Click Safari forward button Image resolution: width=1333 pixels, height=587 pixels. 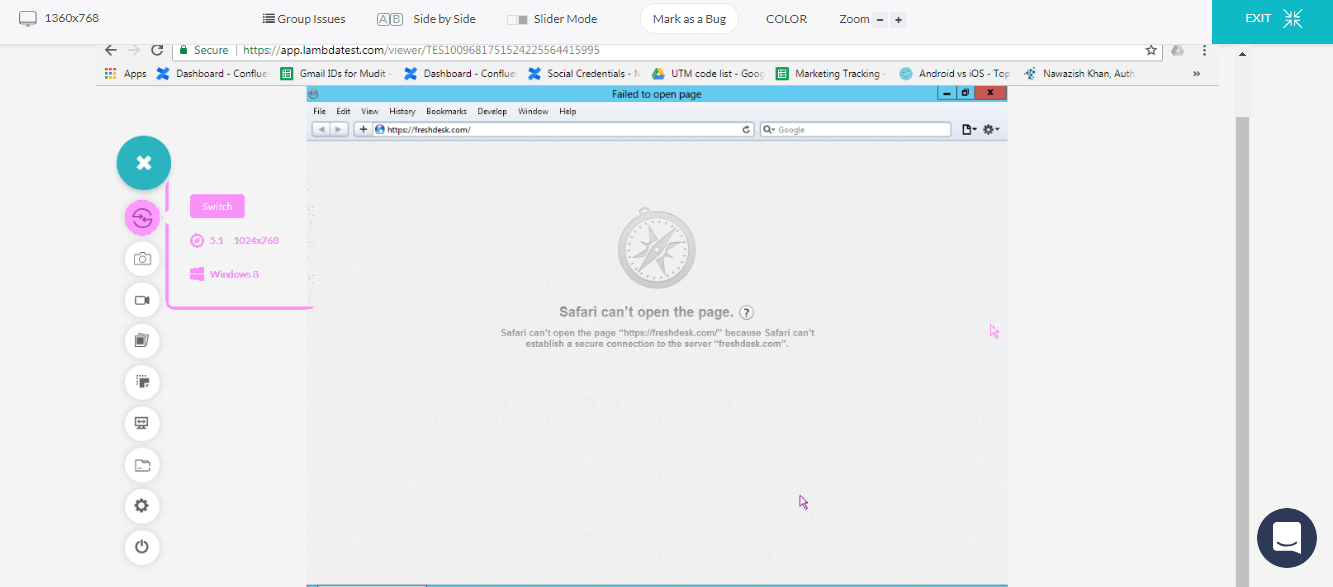pyautogui.click(x=339, y=129)
